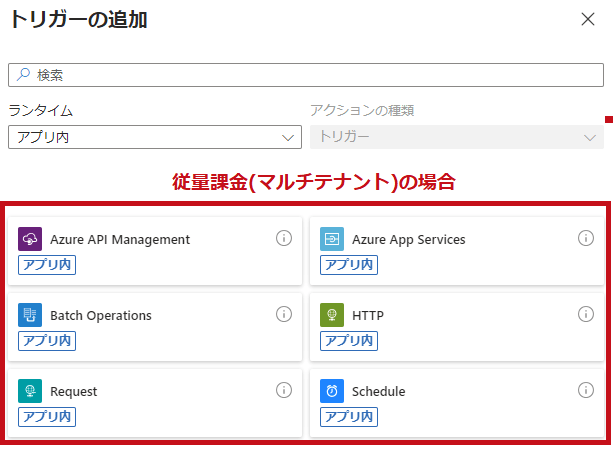The width and height of the screenshot is (613, 450).
Task: Select the Azure API Management connector icon
Action: pyautogui.click(x=30, y=239)
